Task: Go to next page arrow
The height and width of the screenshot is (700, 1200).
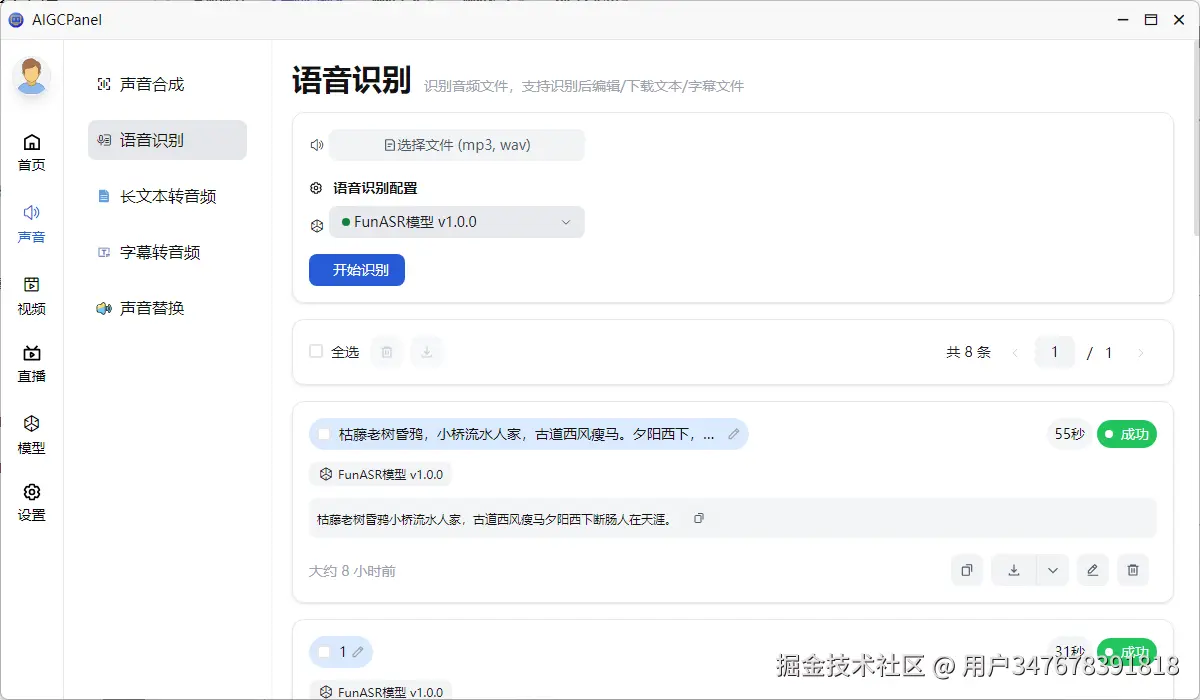Action: click(1141, 352)
